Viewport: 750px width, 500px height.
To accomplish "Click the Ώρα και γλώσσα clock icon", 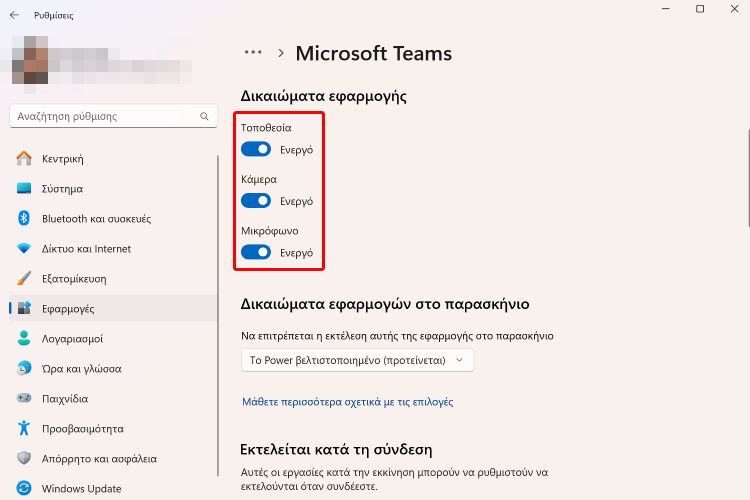I will click(24, 368).
